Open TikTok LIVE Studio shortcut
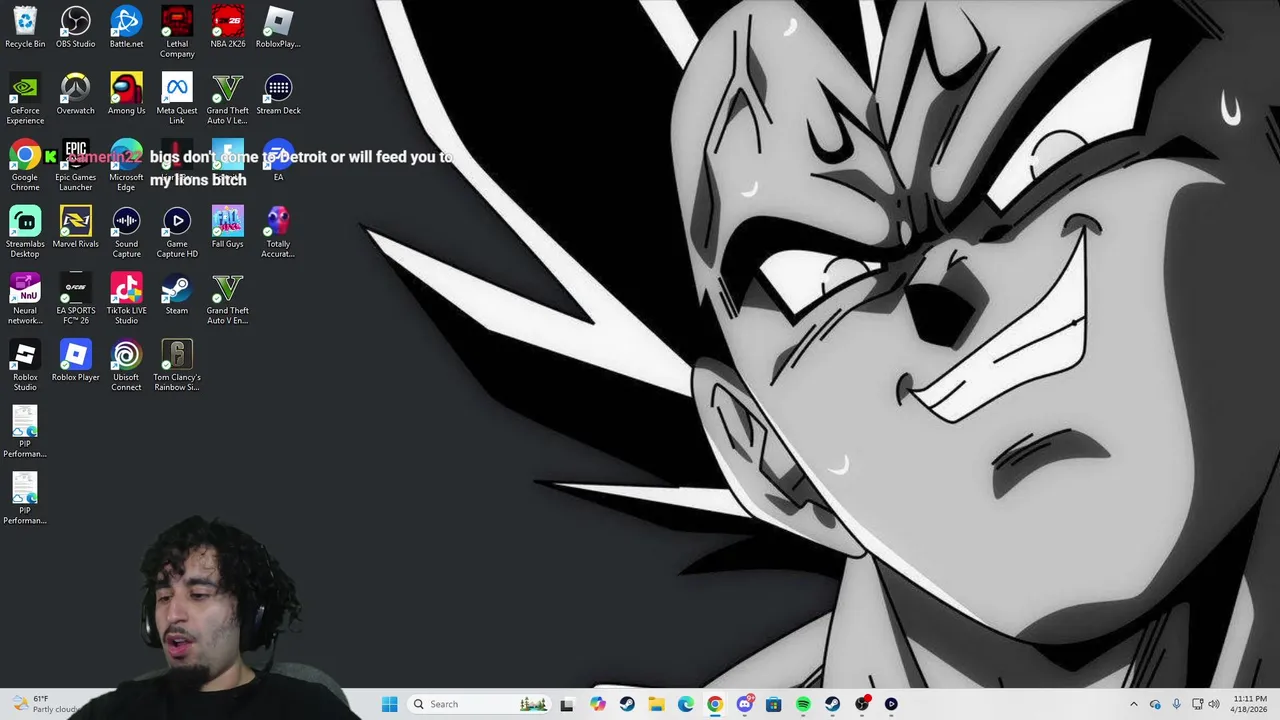 click(x=126, y=299)
